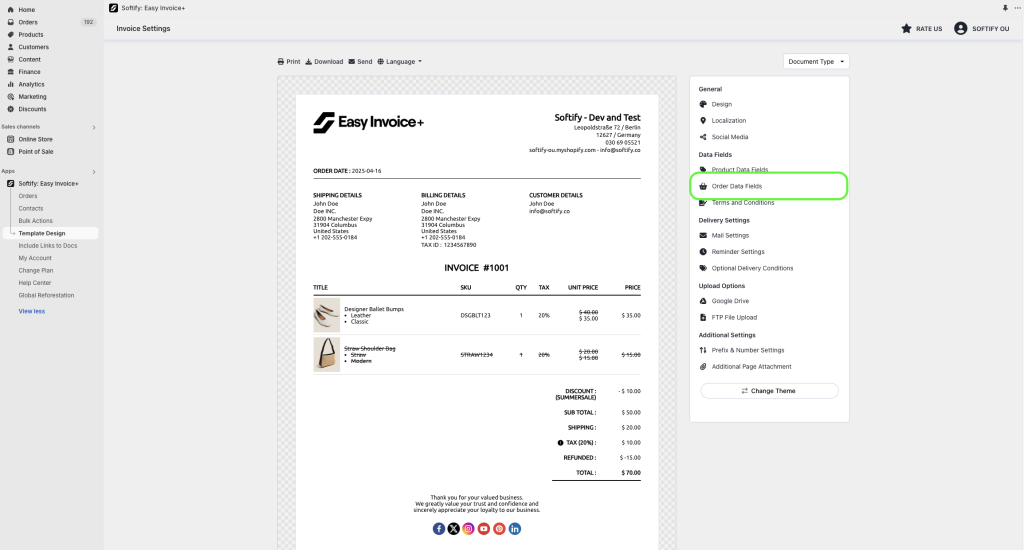Click the Designer Ballet Bumps product thumbnail

327,315
